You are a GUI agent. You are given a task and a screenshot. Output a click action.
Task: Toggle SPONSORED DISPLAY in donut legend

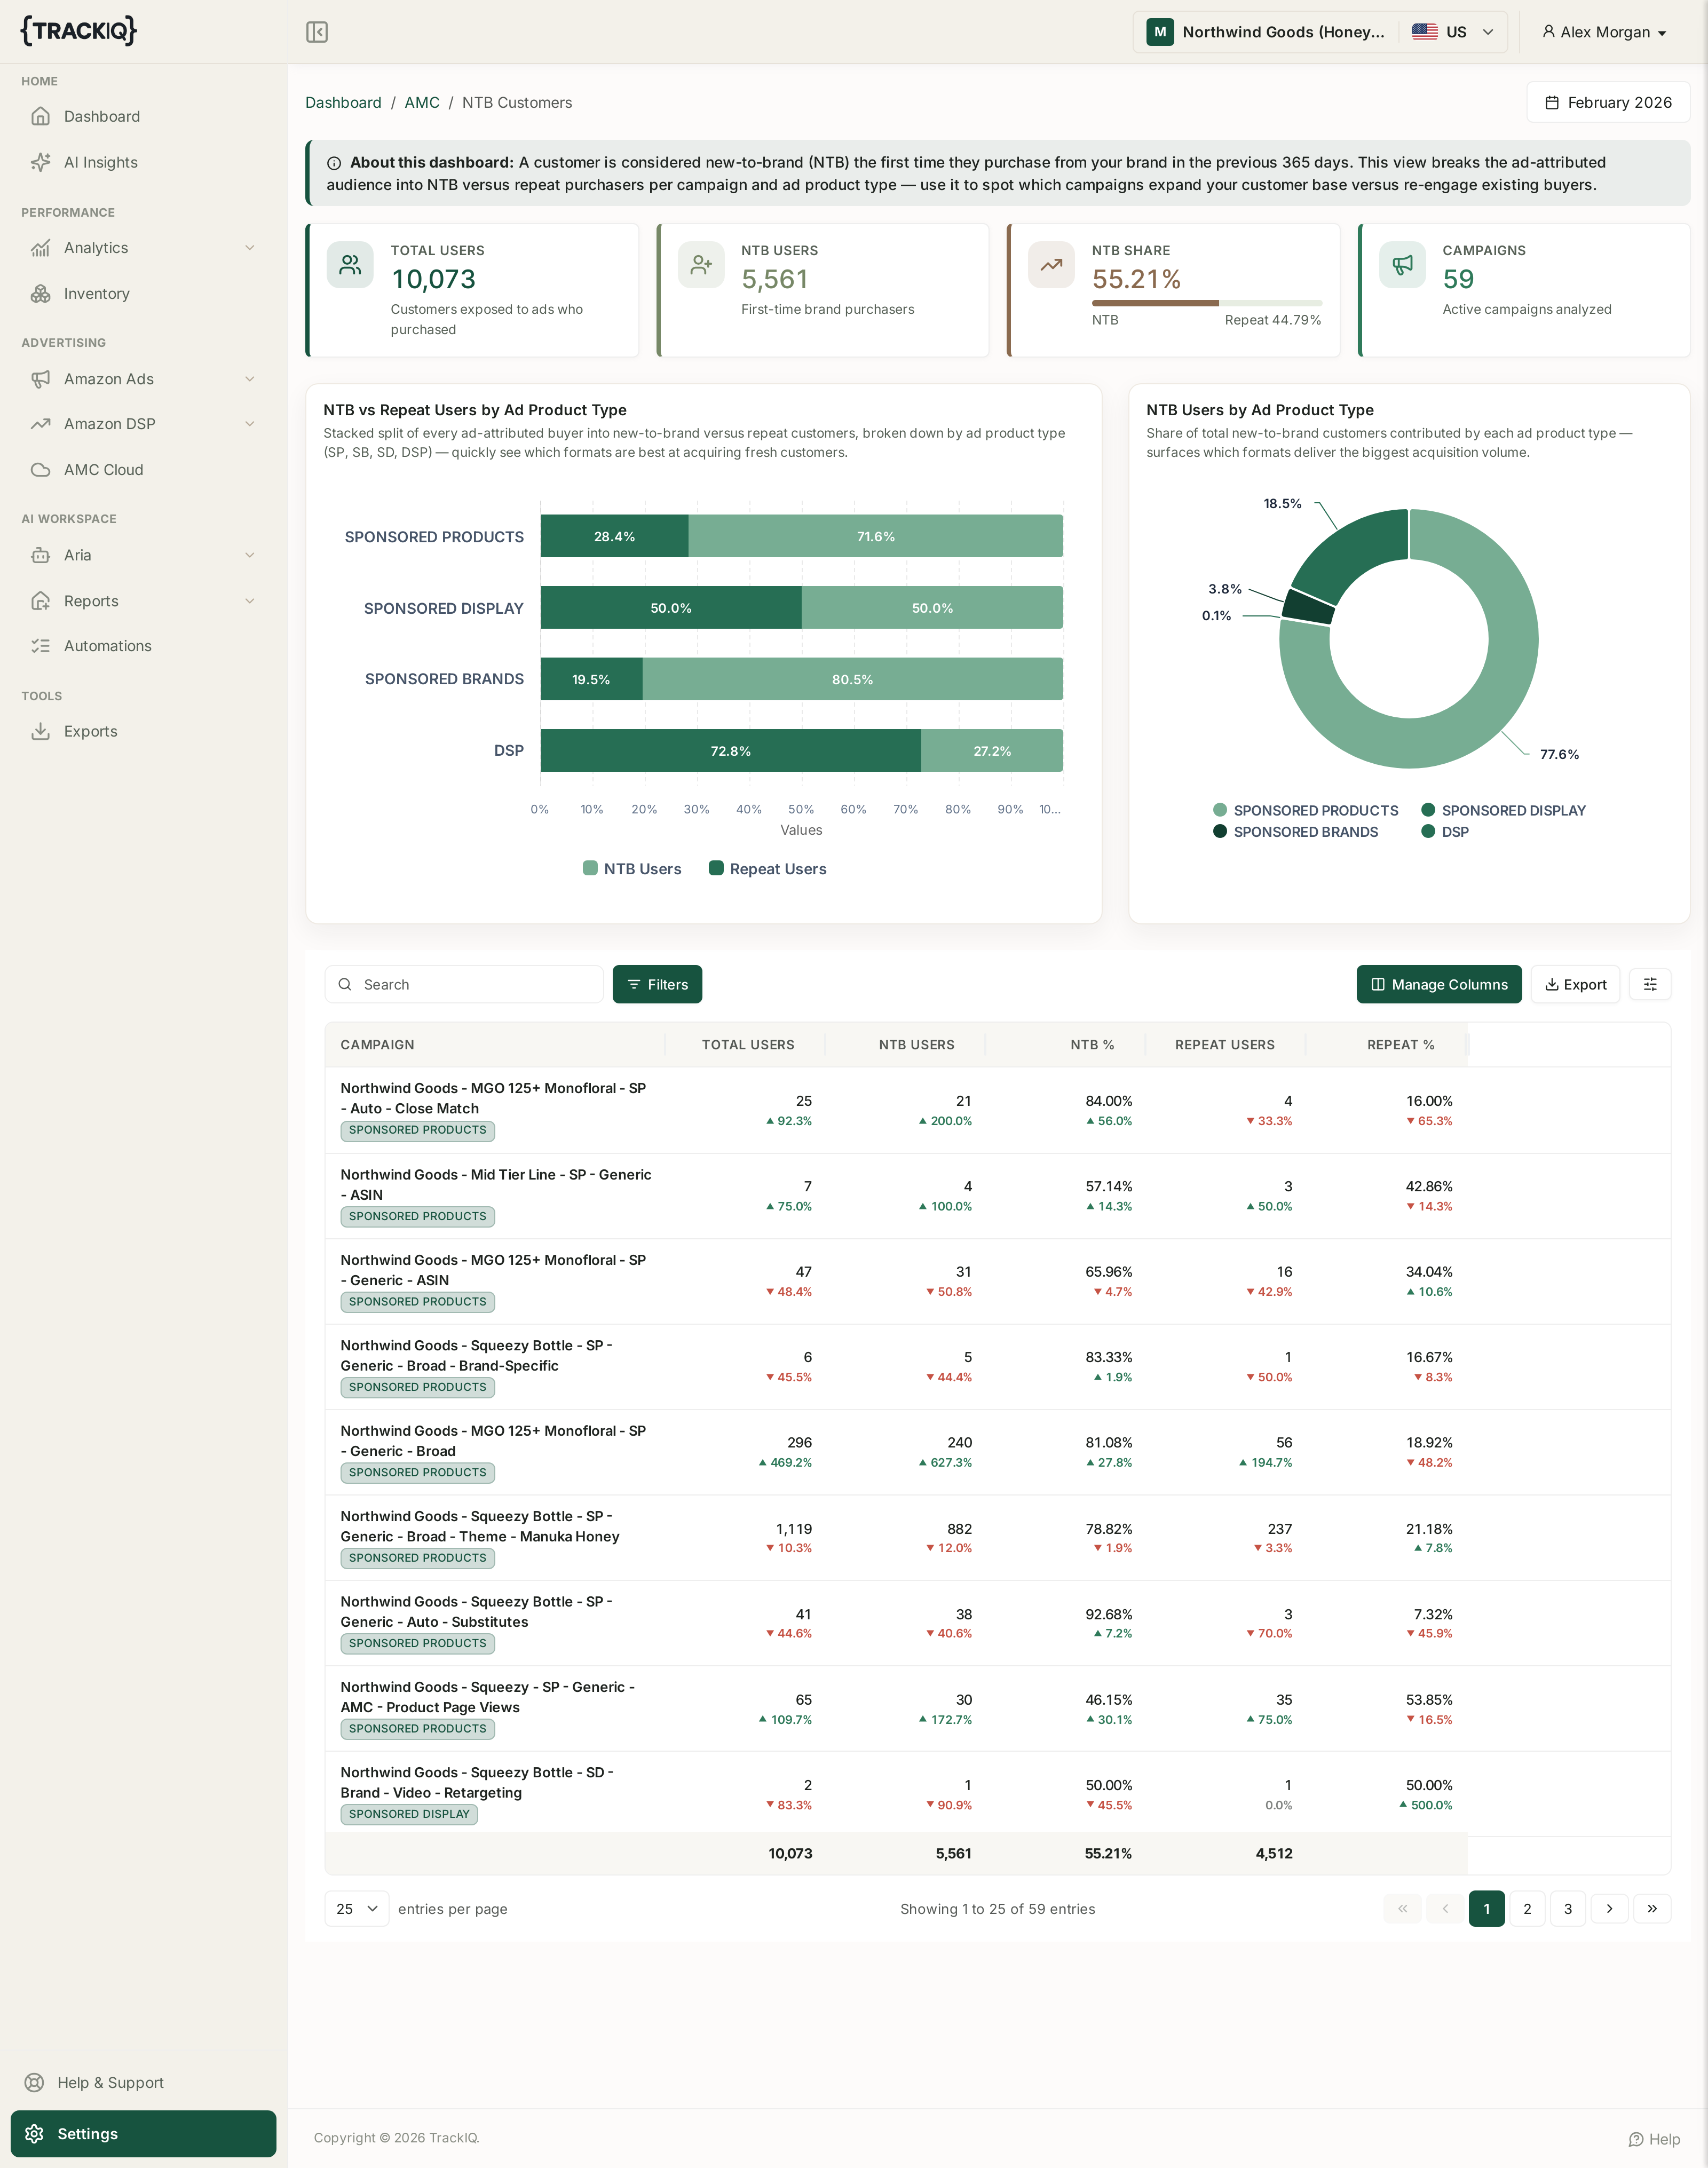(x=1504, y=810)
